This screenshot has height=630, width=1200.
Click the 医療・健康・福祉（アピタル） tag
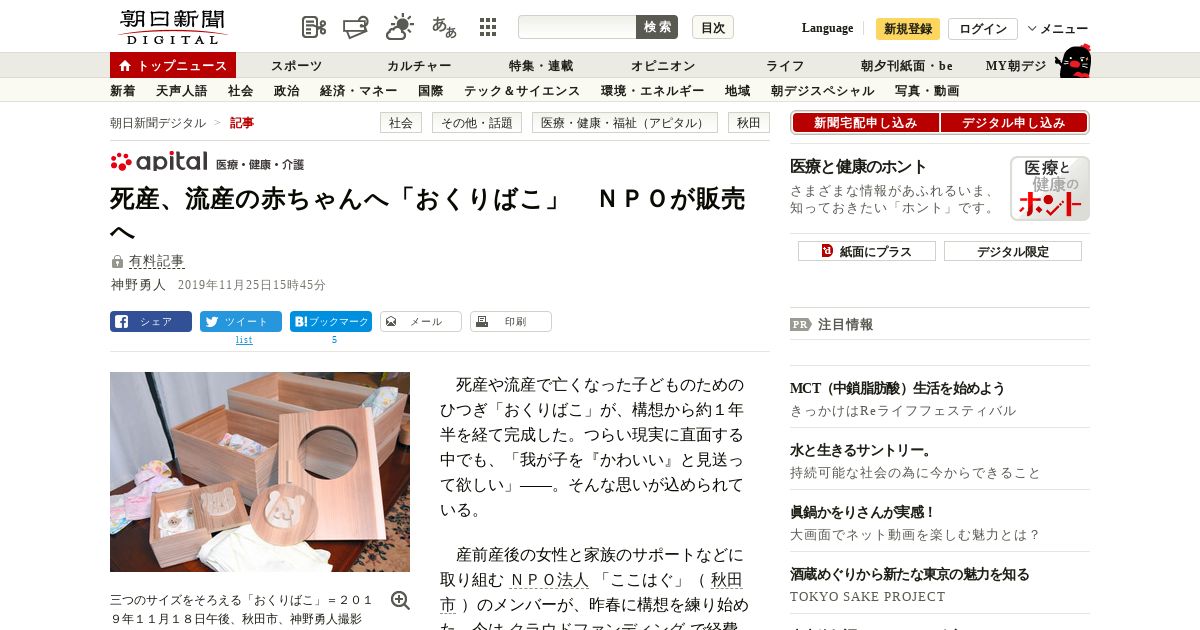(625, 122)
